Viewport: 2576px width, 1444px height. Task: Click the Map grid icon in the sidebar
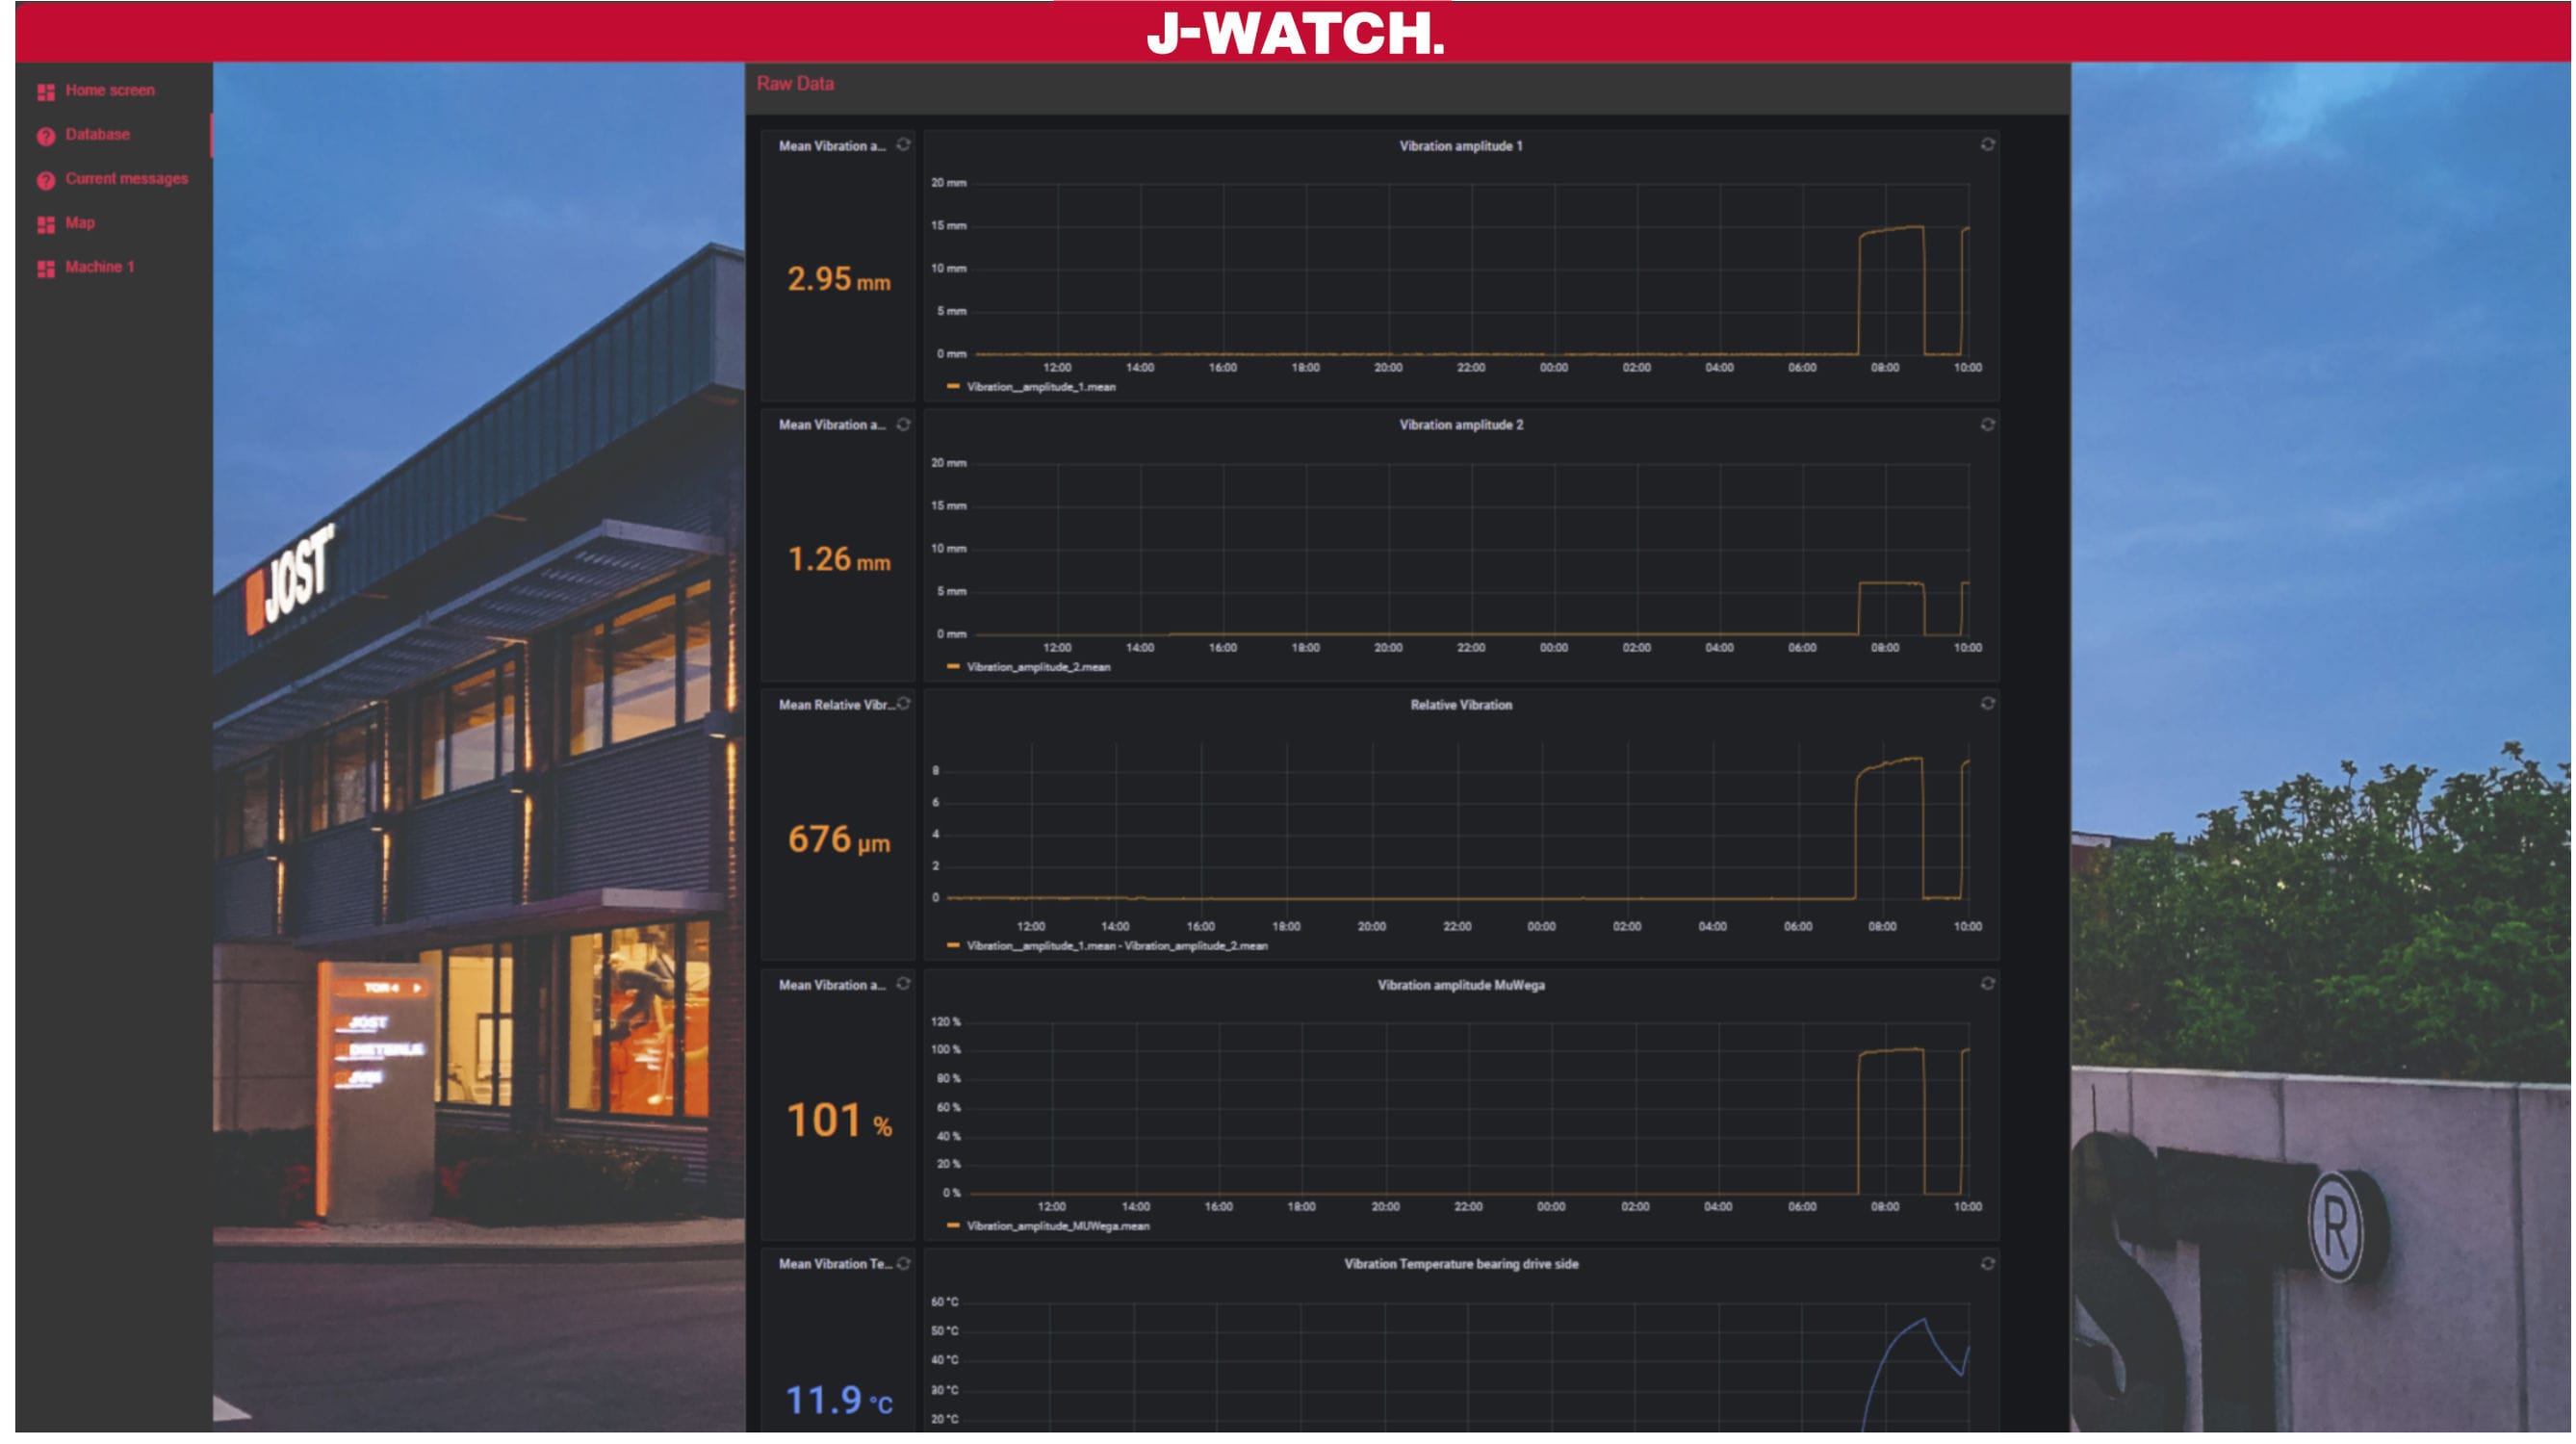point(44,223)
